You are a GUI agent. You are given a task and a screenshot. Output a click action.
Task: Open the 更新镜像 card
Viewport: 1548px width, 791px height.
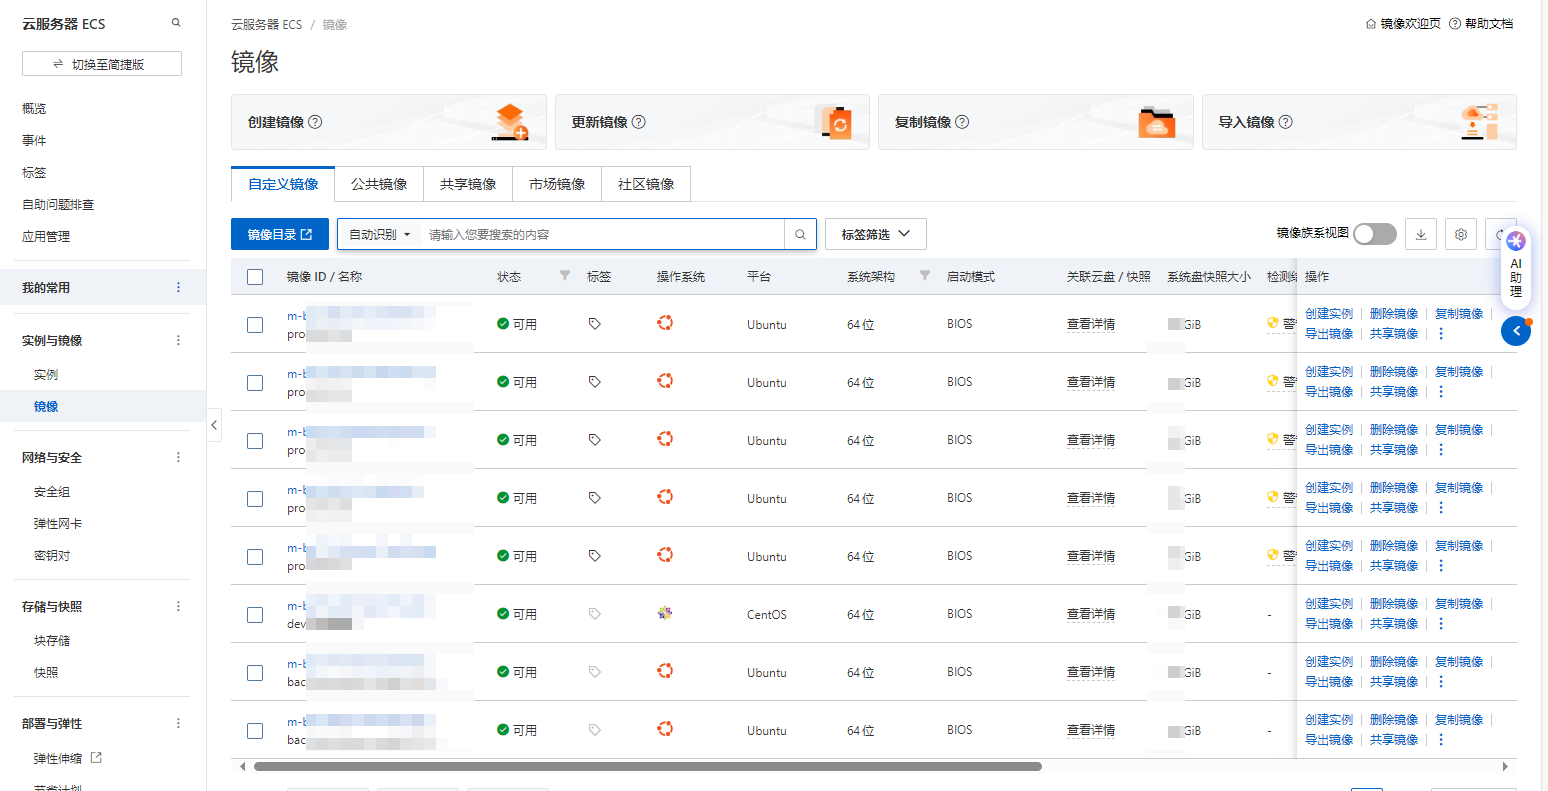point(712,122)
